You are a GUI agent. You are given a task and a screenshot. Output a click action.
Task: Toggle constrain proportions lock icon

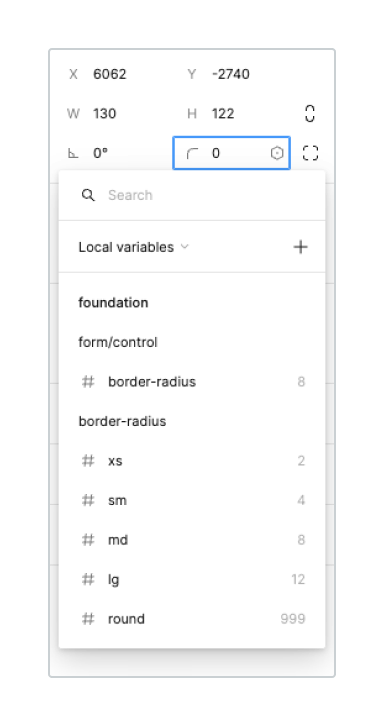(310, 113)
